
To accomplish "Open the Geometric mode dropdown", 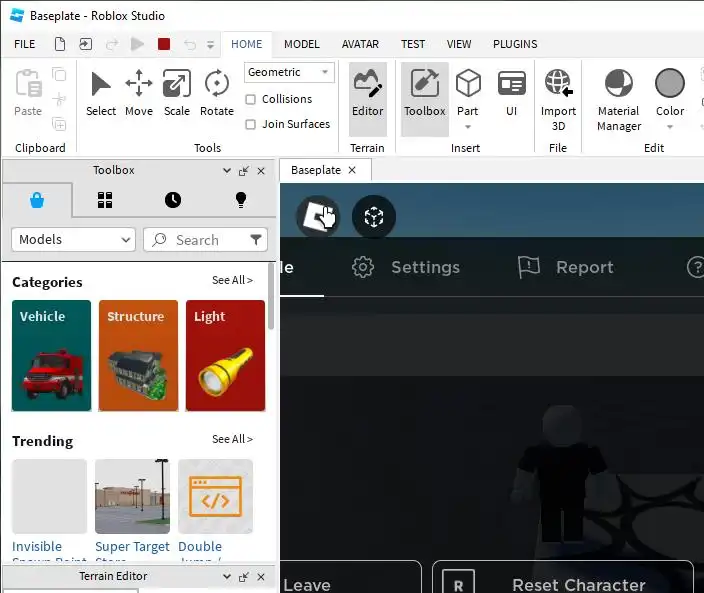I will 290,72.
